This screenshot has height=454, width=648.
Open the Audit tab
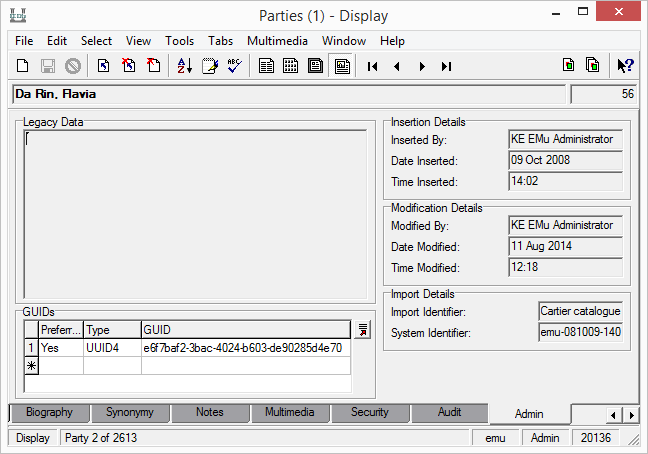click(x=450, y=412)
